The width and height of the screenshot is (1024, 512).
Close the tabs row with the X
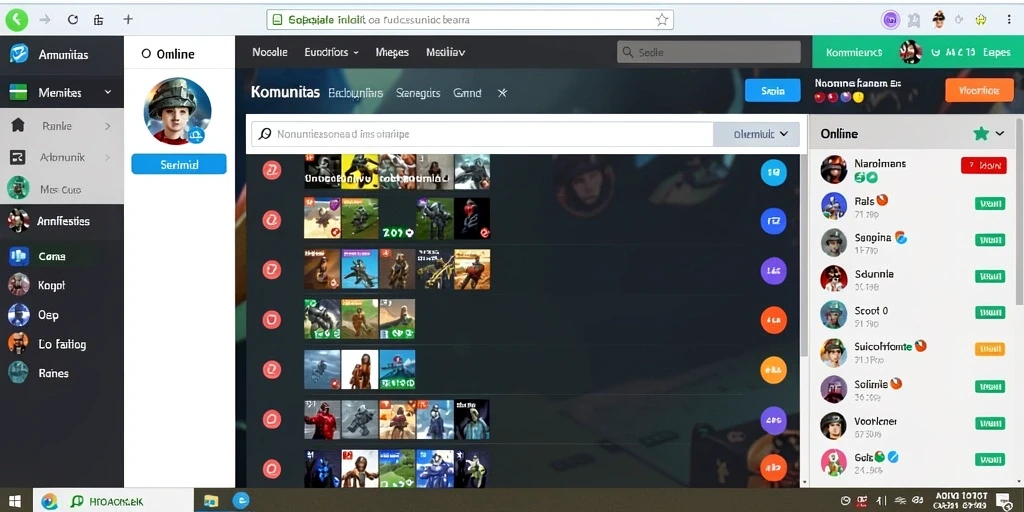point(502,93)
